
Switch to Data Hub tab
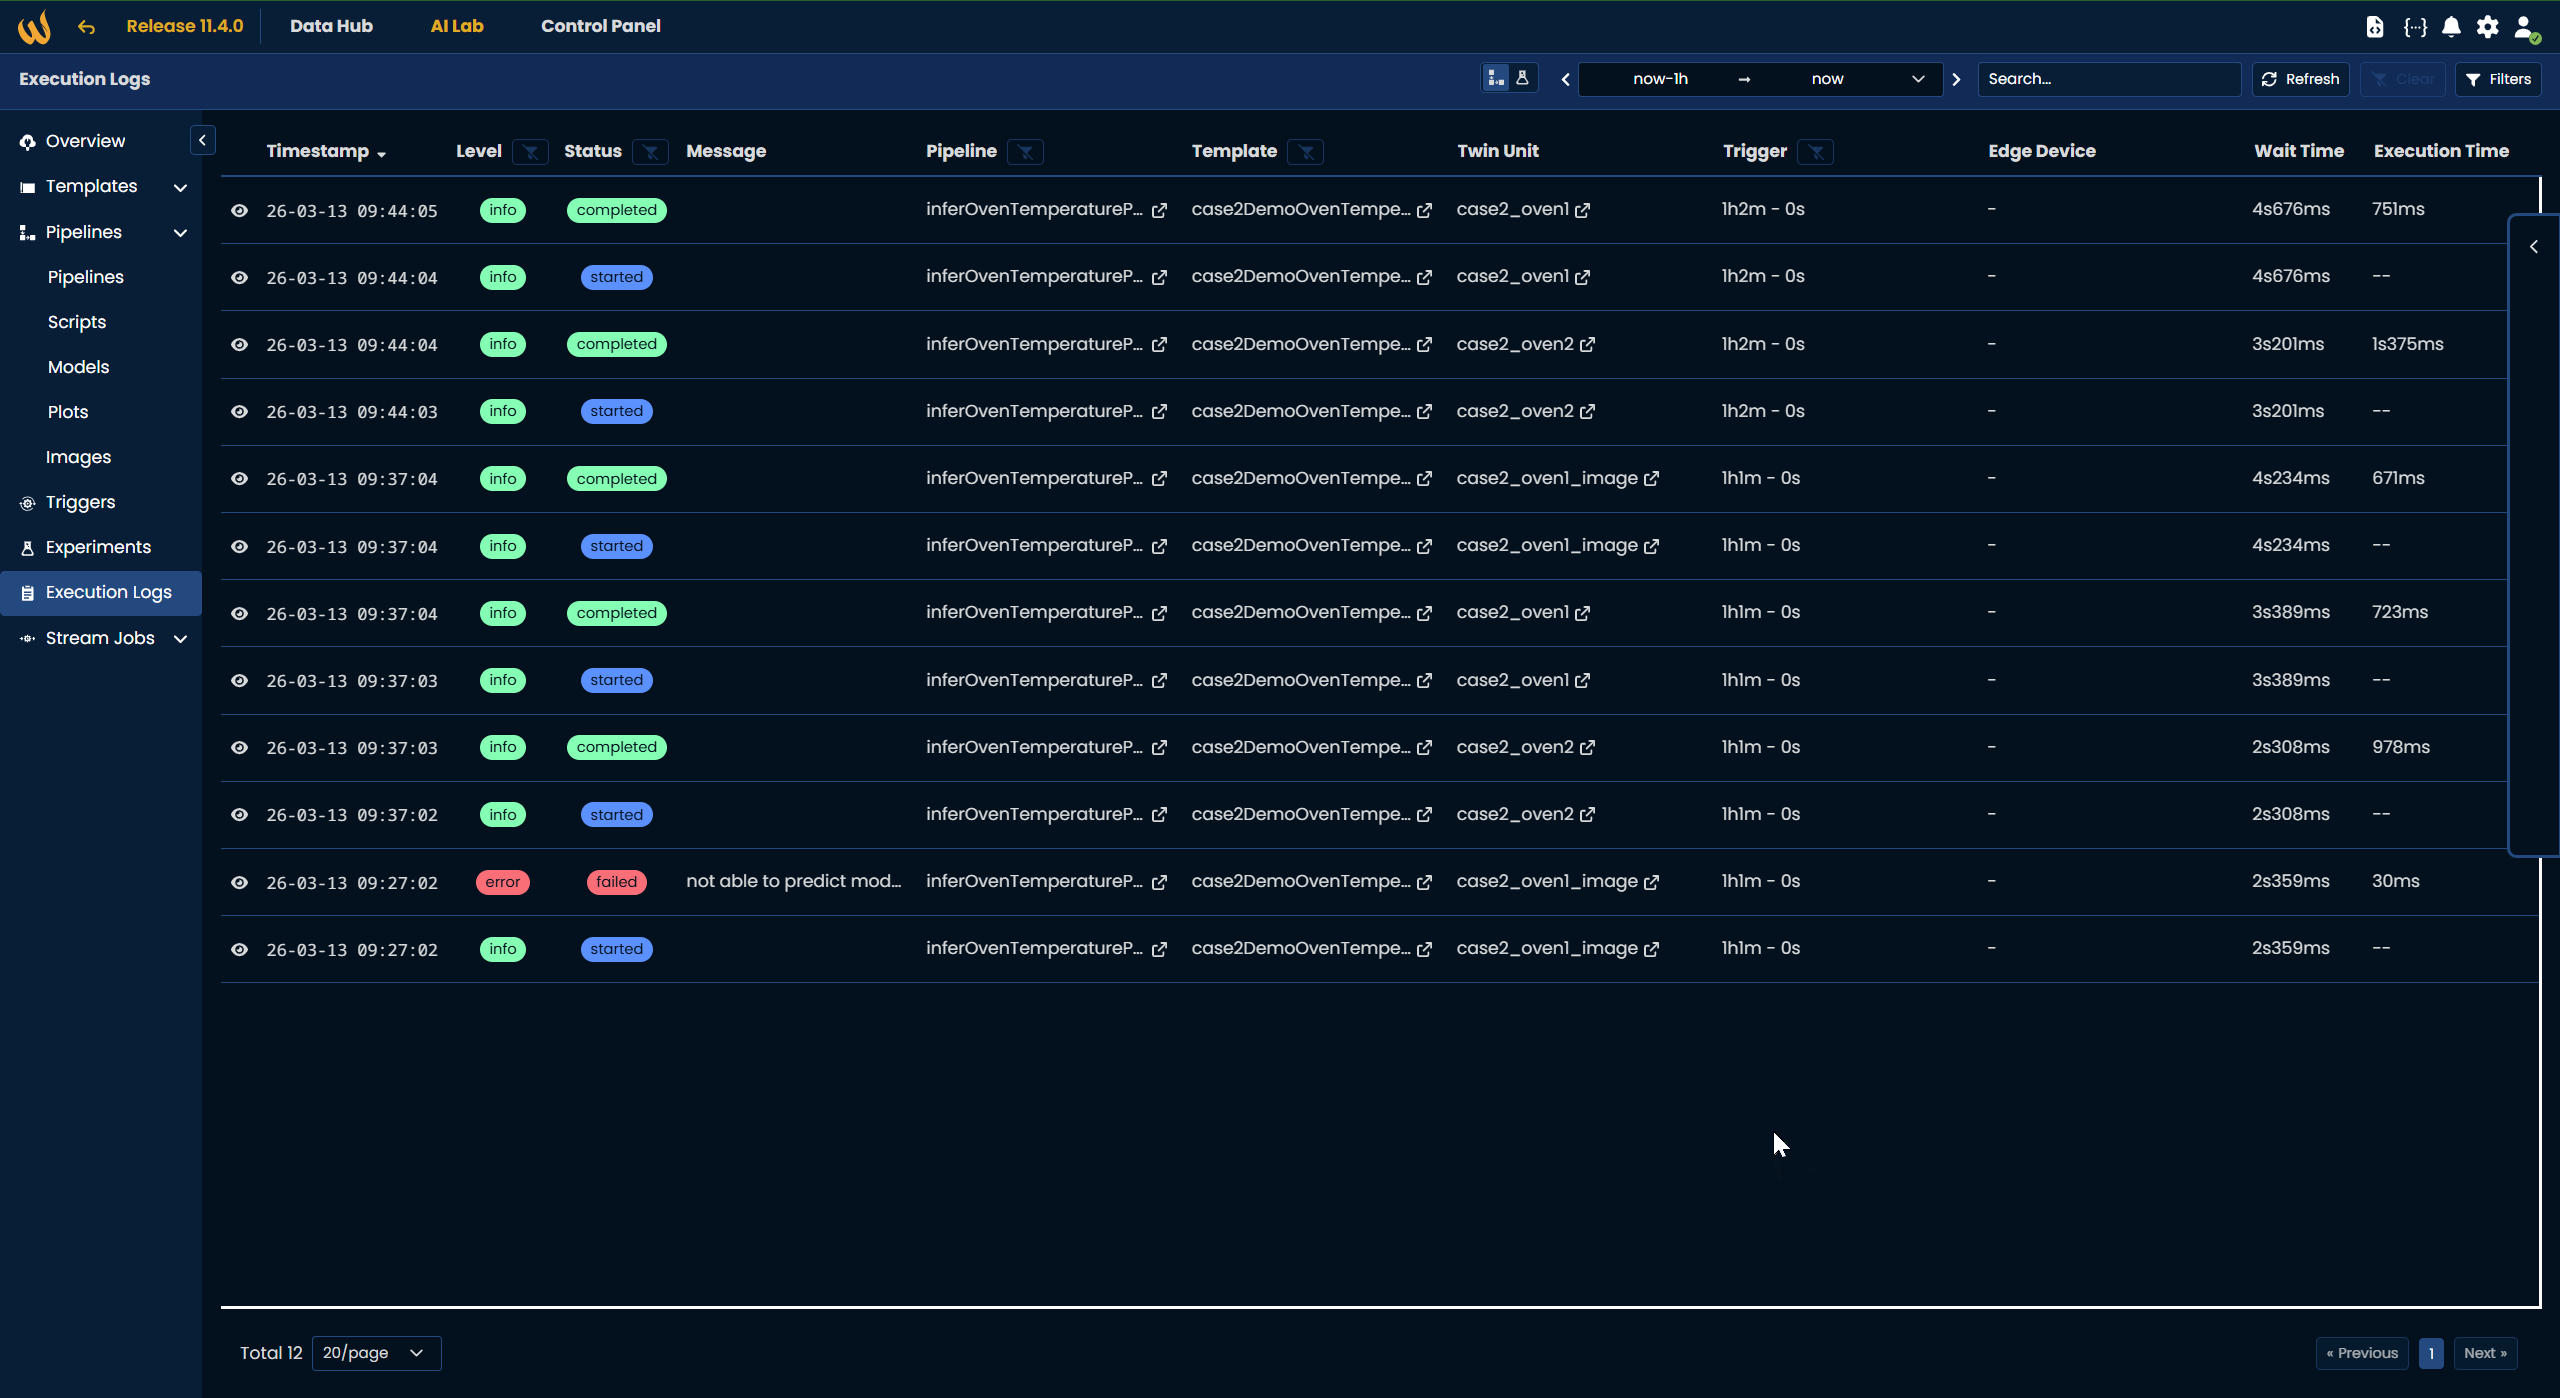tap(331, 26)
